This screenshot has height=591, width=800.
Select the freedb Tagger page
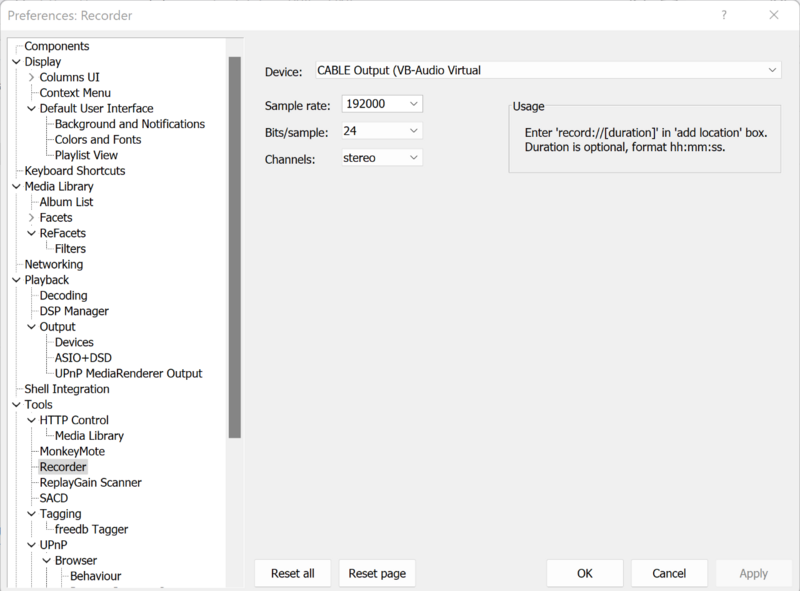[x=93, y=529]
